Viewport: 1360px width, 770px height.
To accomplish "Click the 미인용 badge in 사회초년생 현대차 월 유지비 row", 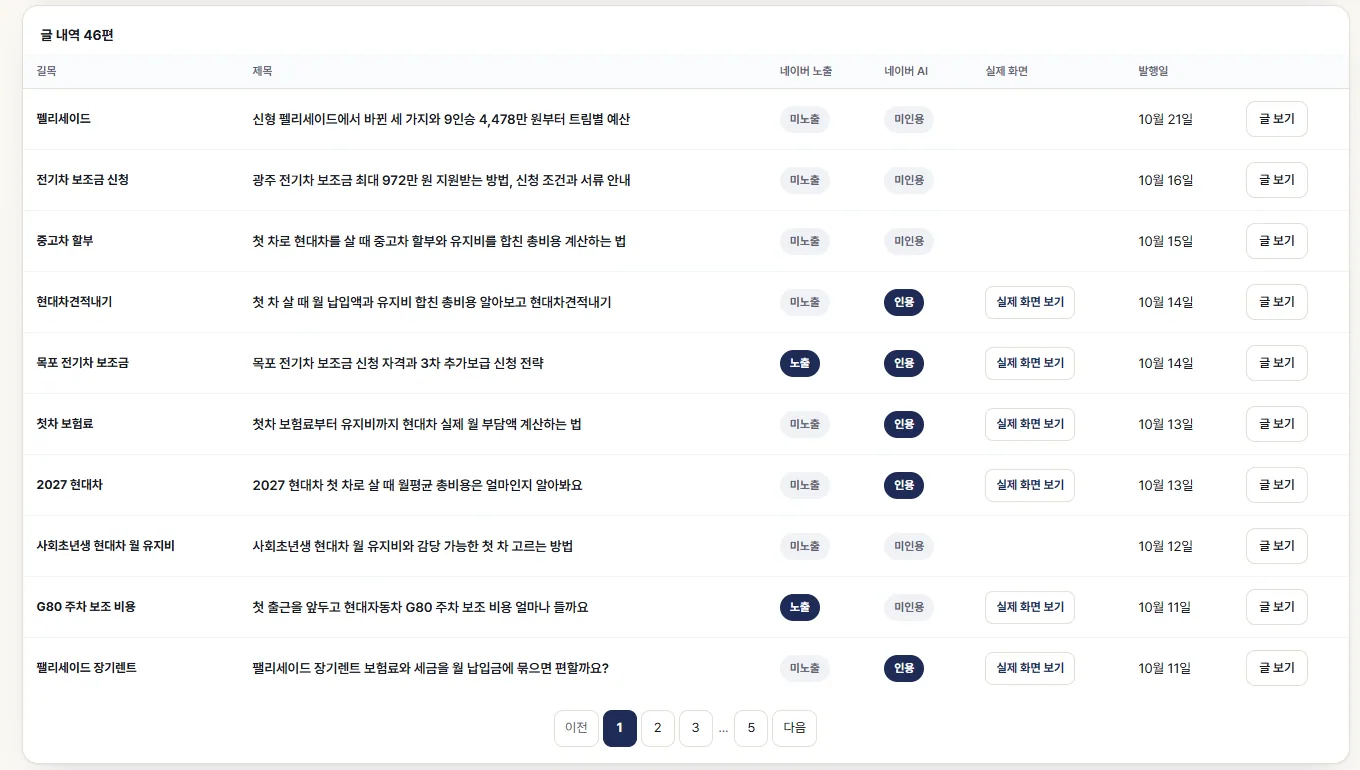I will [x=909, y=546].
